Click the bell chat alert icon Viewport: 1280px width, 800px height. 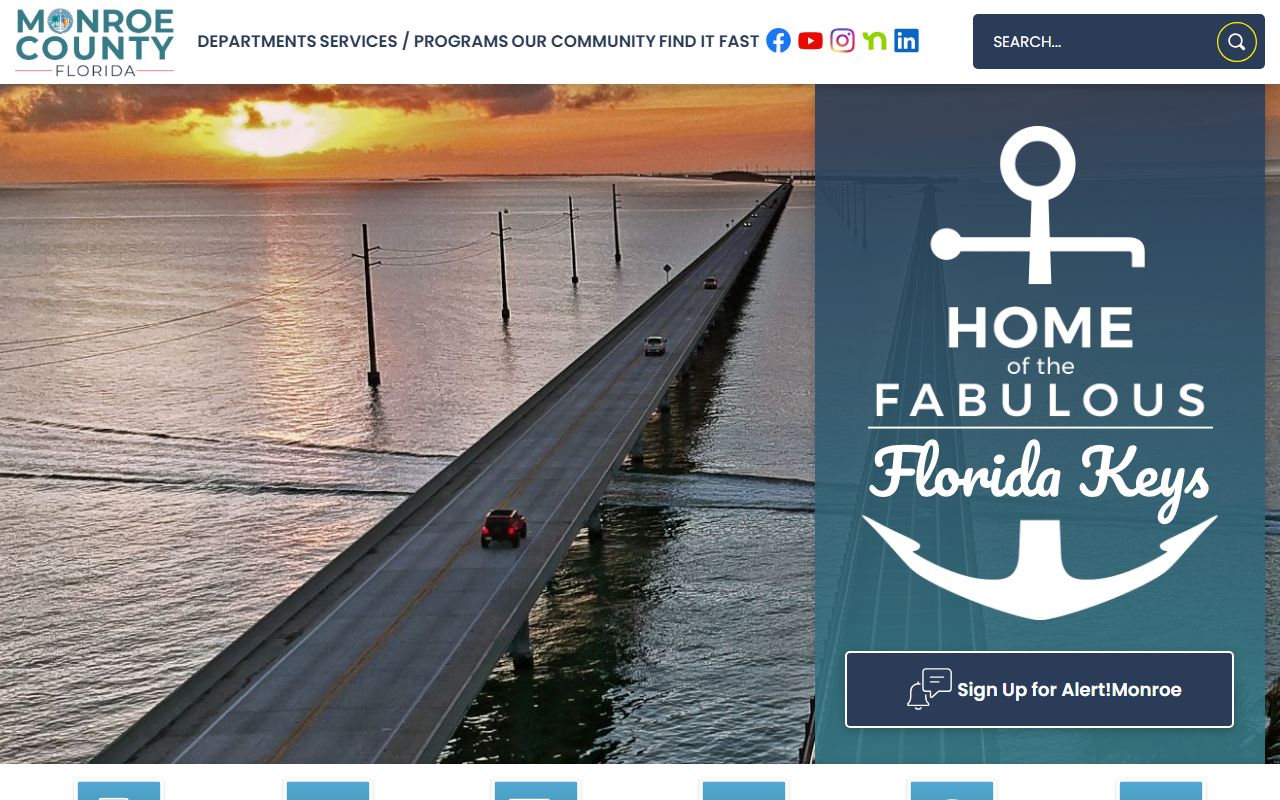(929, 689)
